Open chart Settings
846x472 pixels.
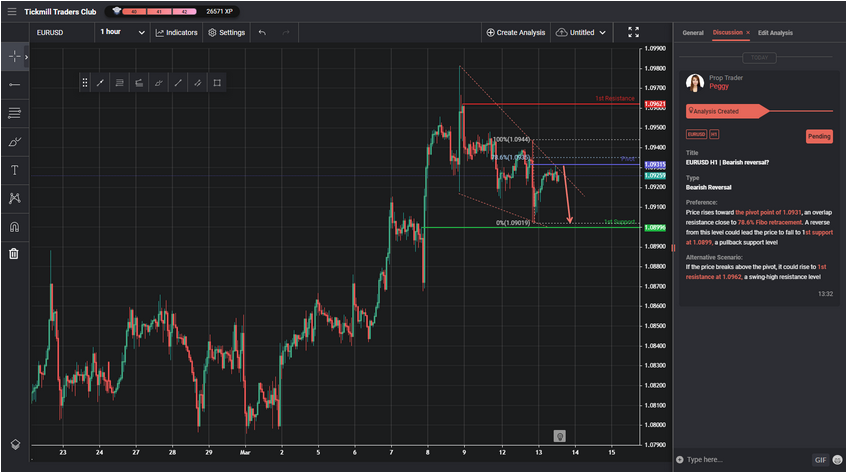click(x=227, y=32)
